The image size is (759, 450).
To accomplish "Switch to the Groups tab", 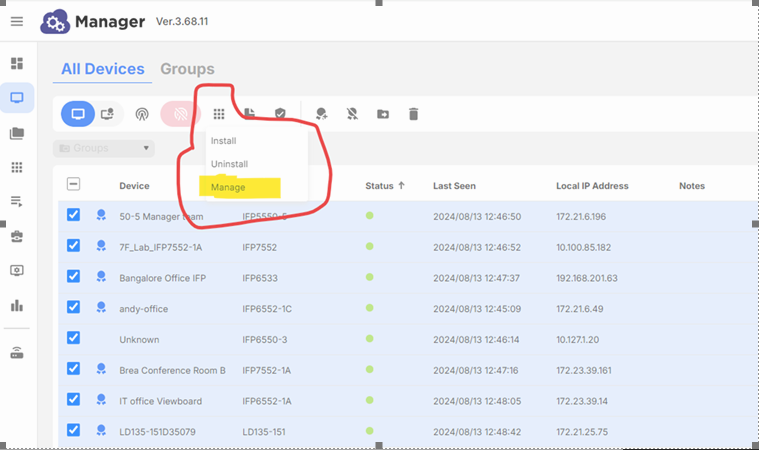I will pyautogui.click(x=187, y=69).
